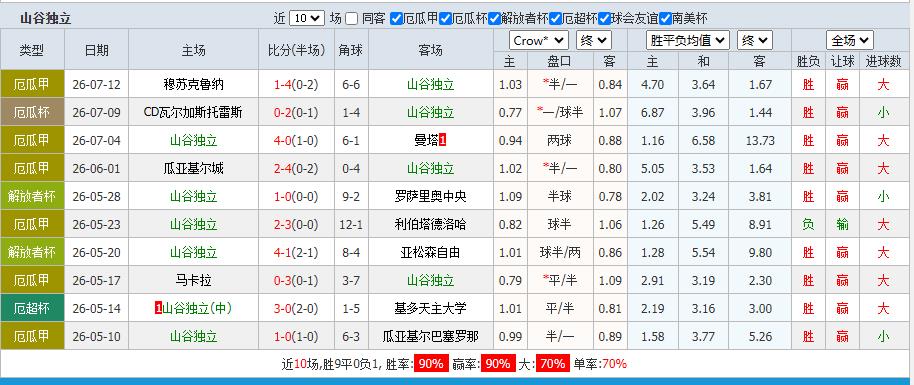Click the 1-4(0-2) score
Viewport: 914px width, 385px height.
(296, 85)
